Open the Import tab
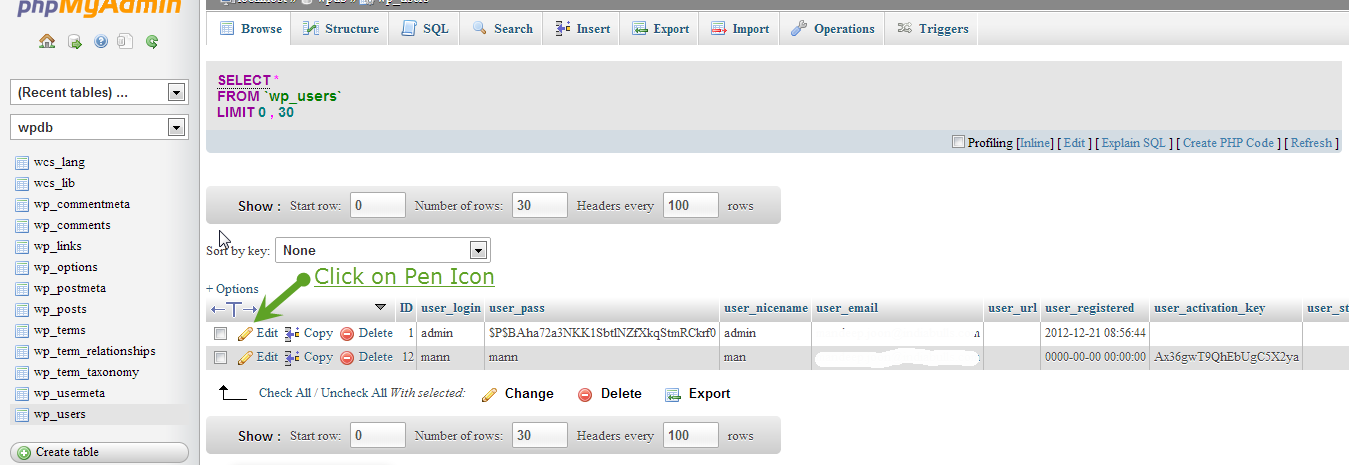The image size is (1349, 465). click(739, 29)
